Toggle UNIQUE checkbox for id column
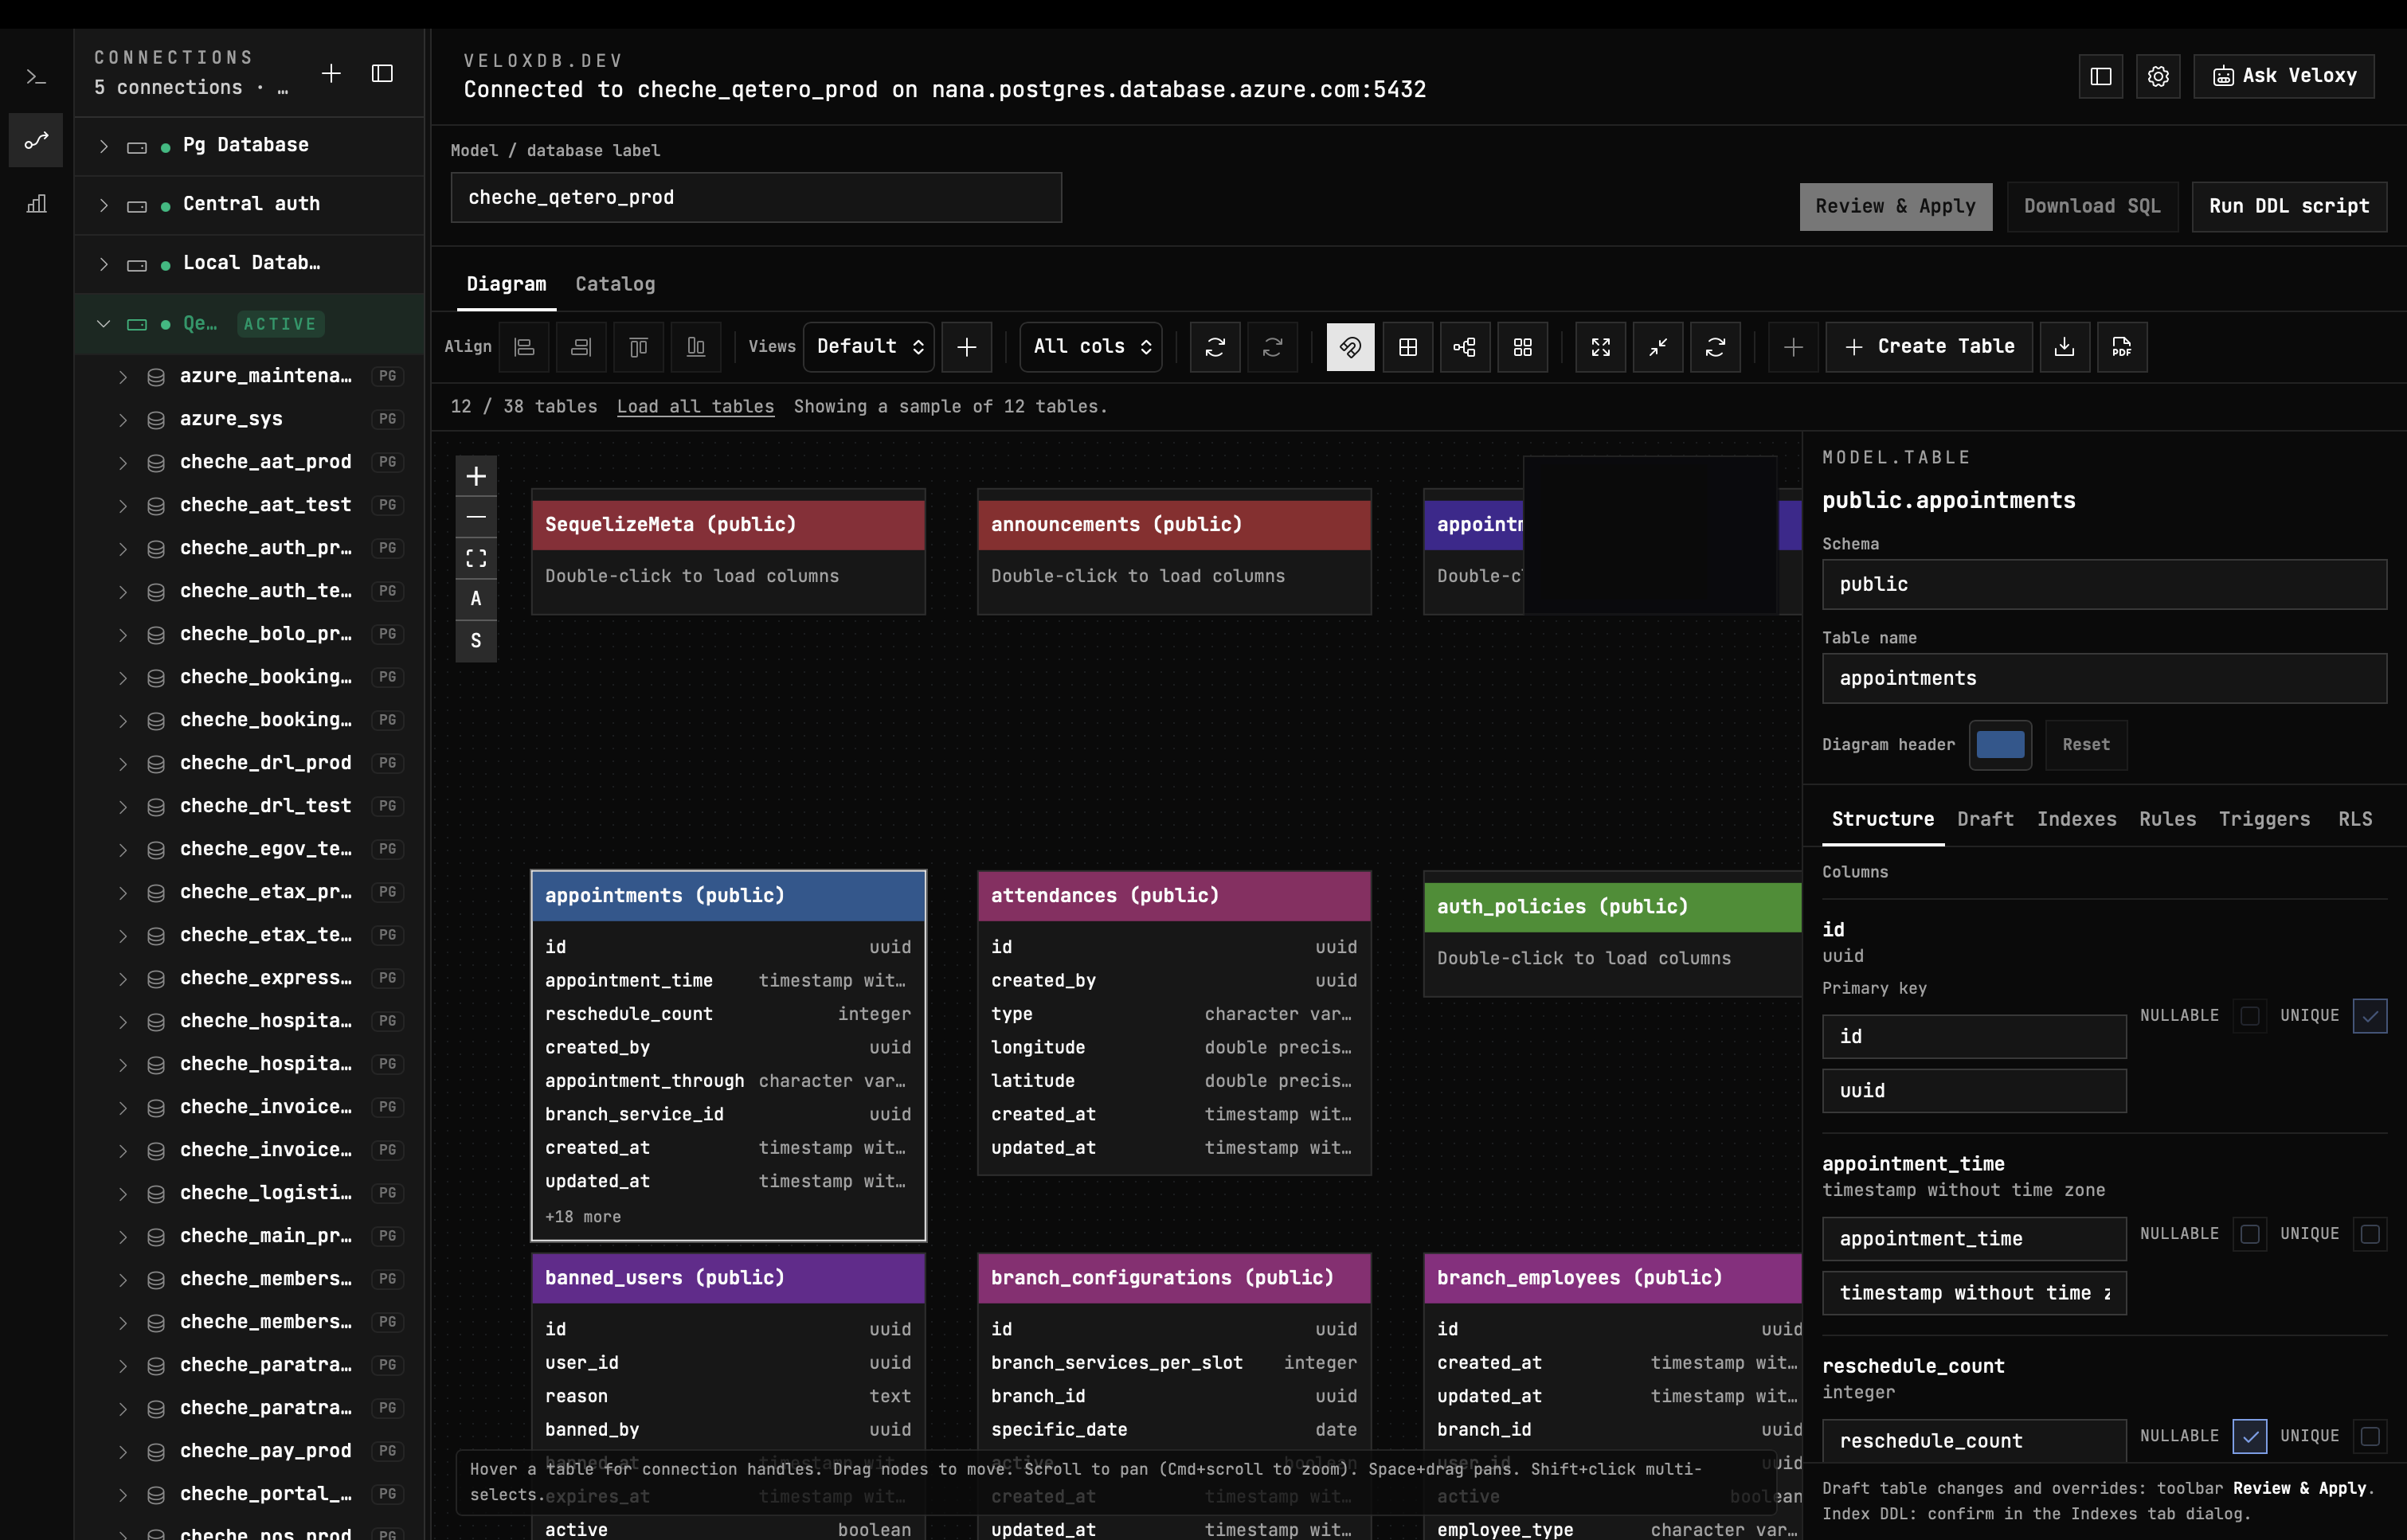2407x1540 pixels. pyautogui.click(x=2370, y=1016)
